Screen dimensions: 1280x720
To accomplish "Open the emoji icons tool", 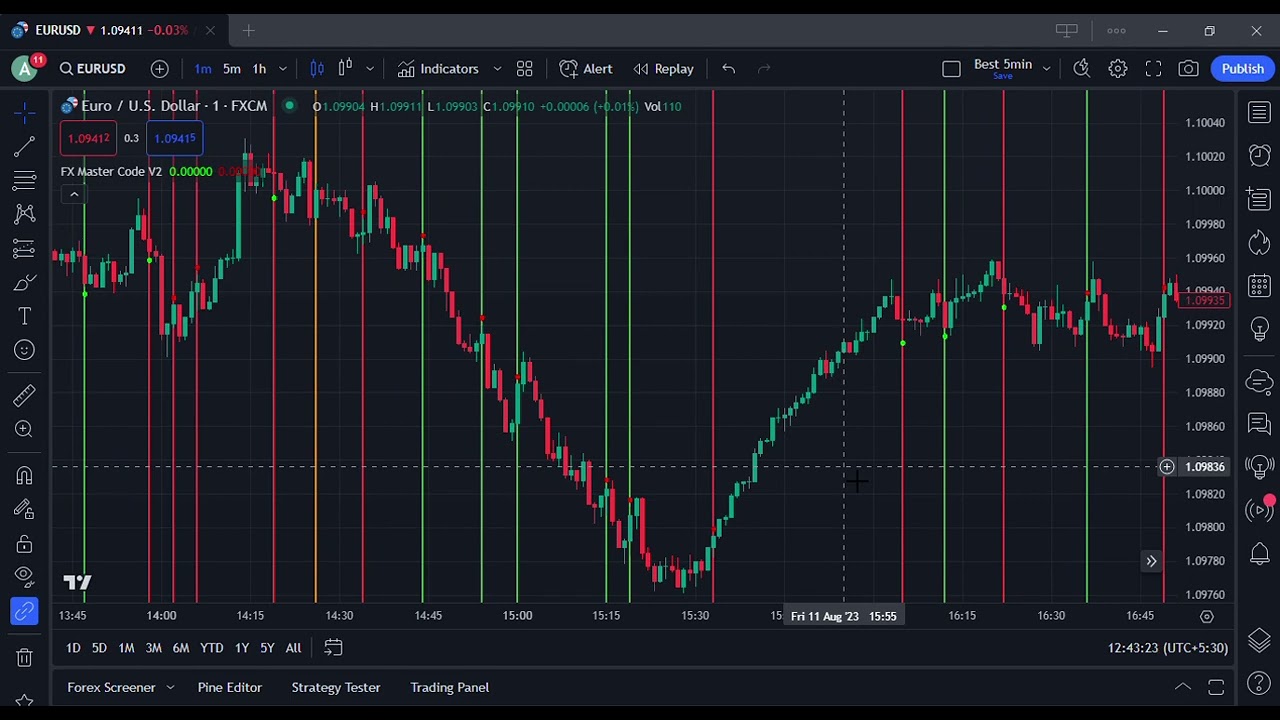I will [x=24, y=350].
